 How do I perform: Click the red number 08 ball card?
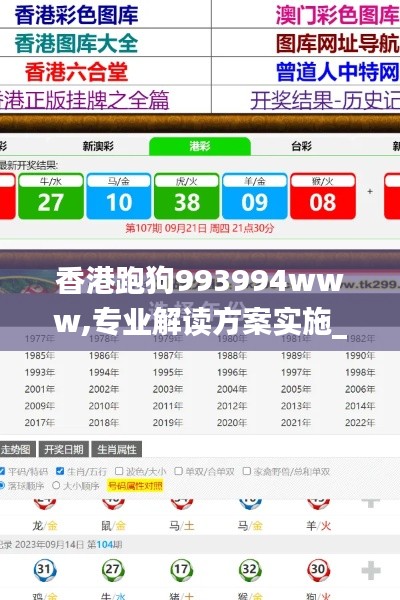(x=323, y=196)
